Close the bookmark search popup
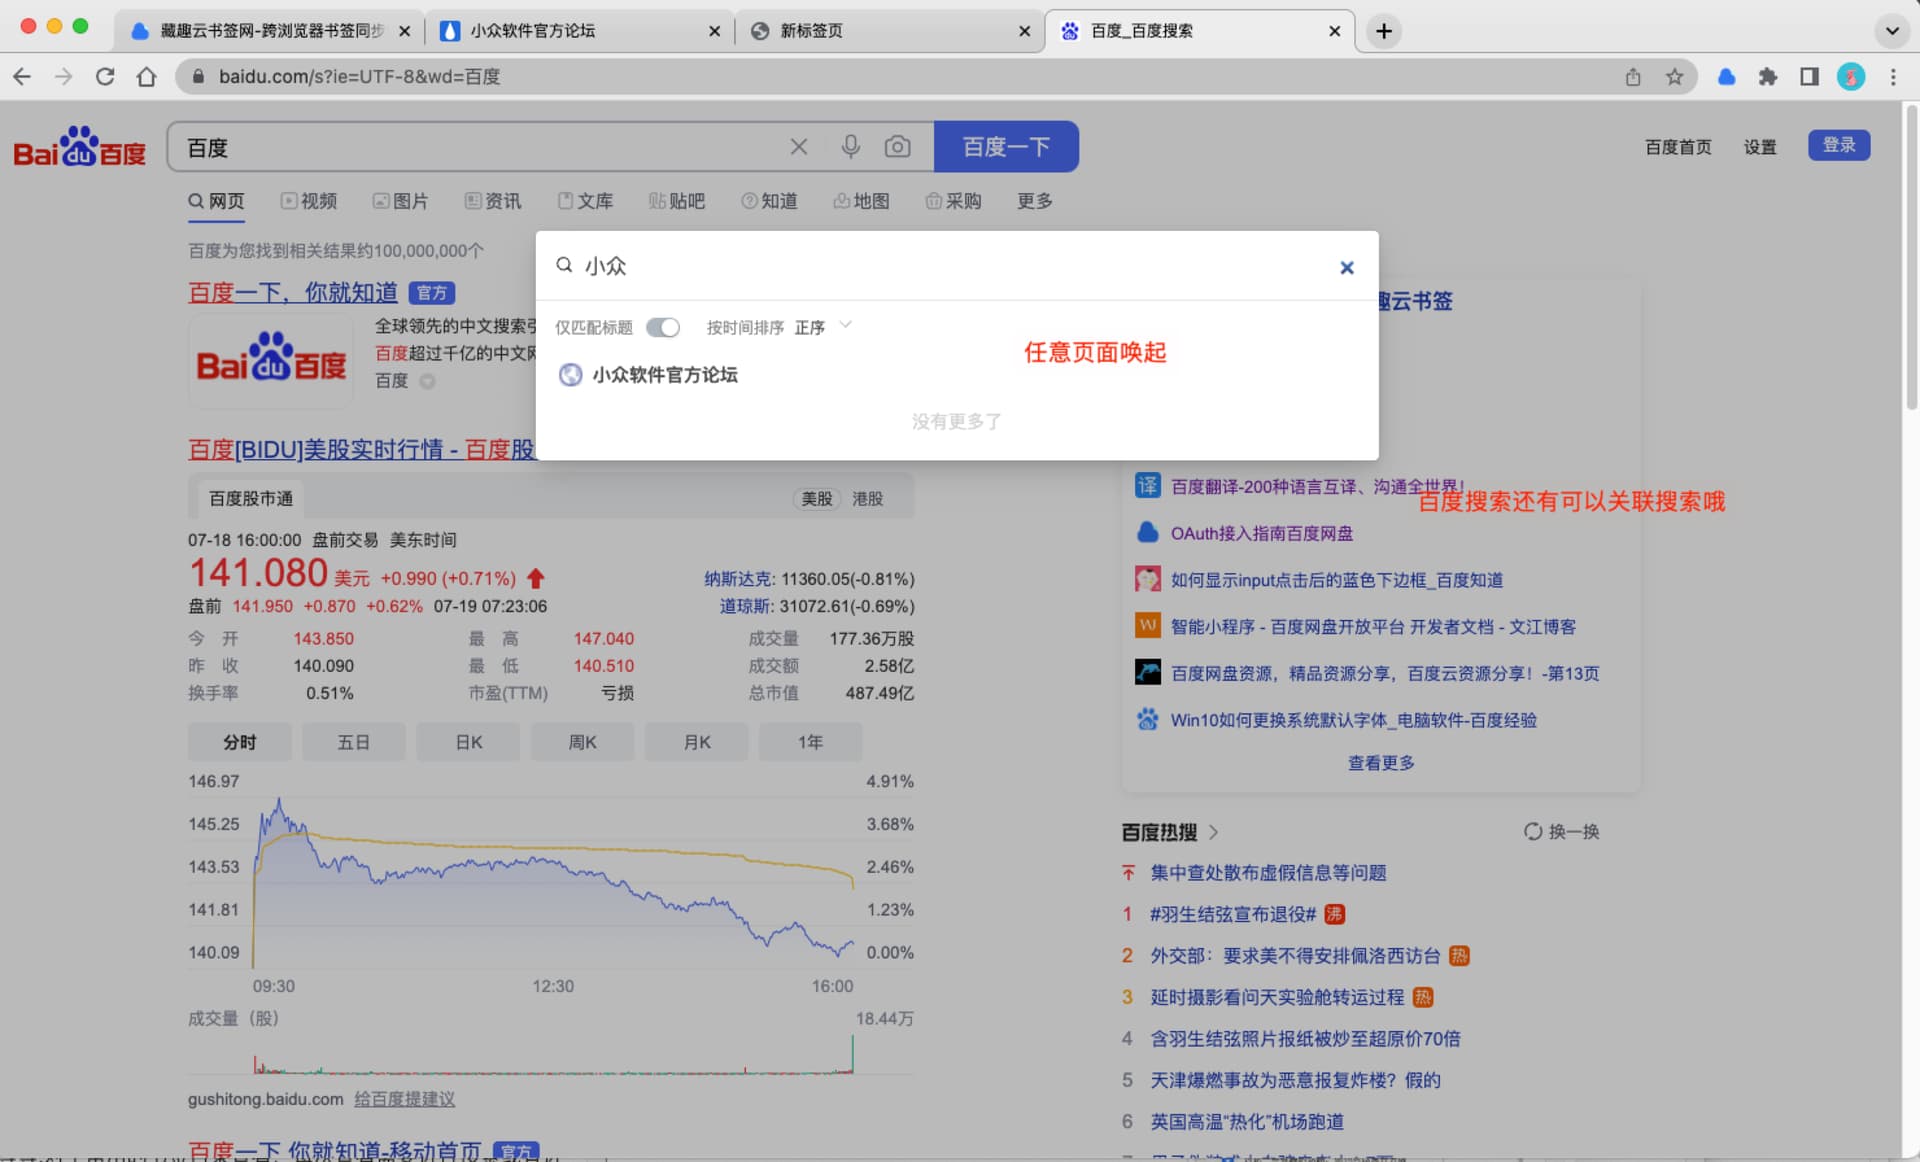Viewport: 1920px width, 1162px height. click(x=1346, y=267)
